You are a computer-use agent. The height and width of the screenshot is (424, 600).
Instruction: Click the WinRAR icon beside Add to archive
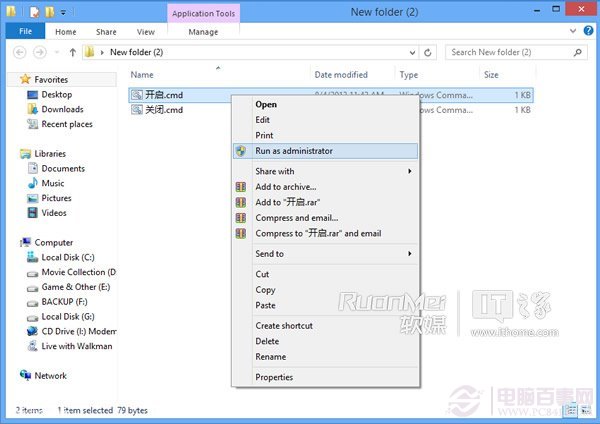[x=240, y=187]
